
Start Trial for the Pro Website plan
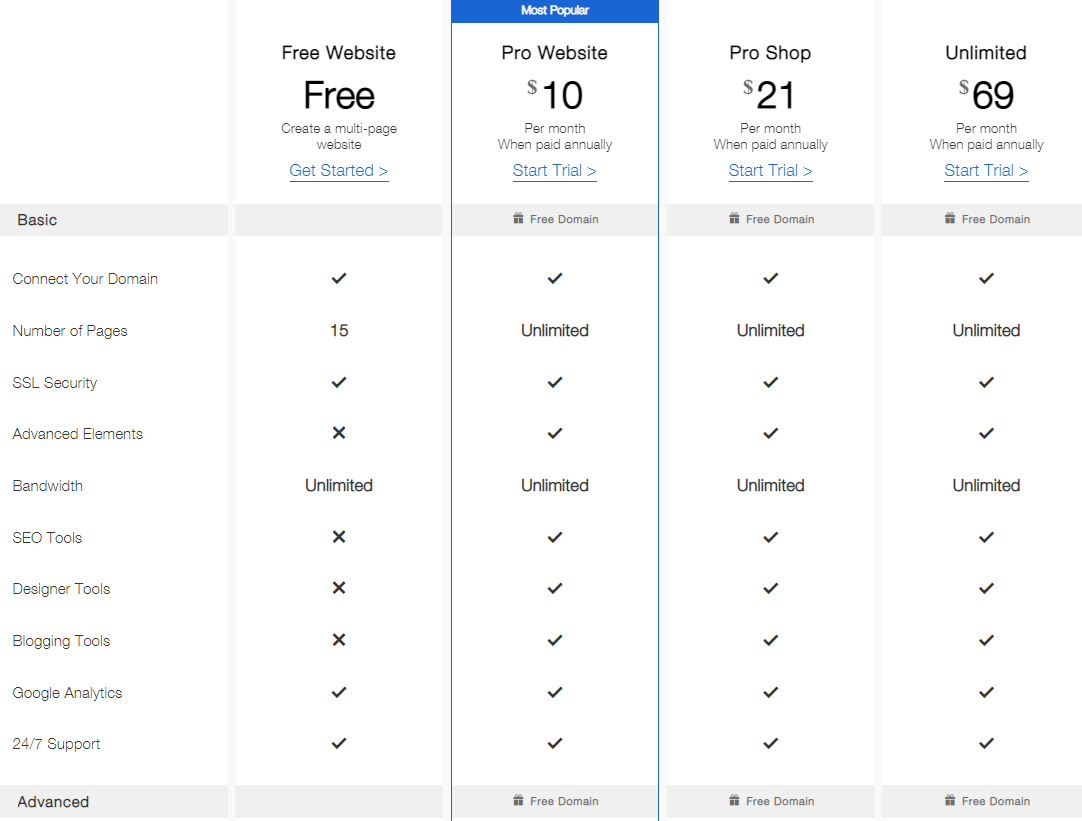coord(555,170)
